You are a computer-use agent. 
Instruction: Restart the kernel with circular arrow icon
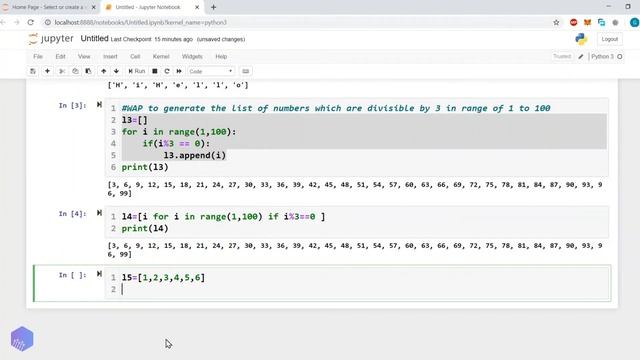tap(167, 71)
